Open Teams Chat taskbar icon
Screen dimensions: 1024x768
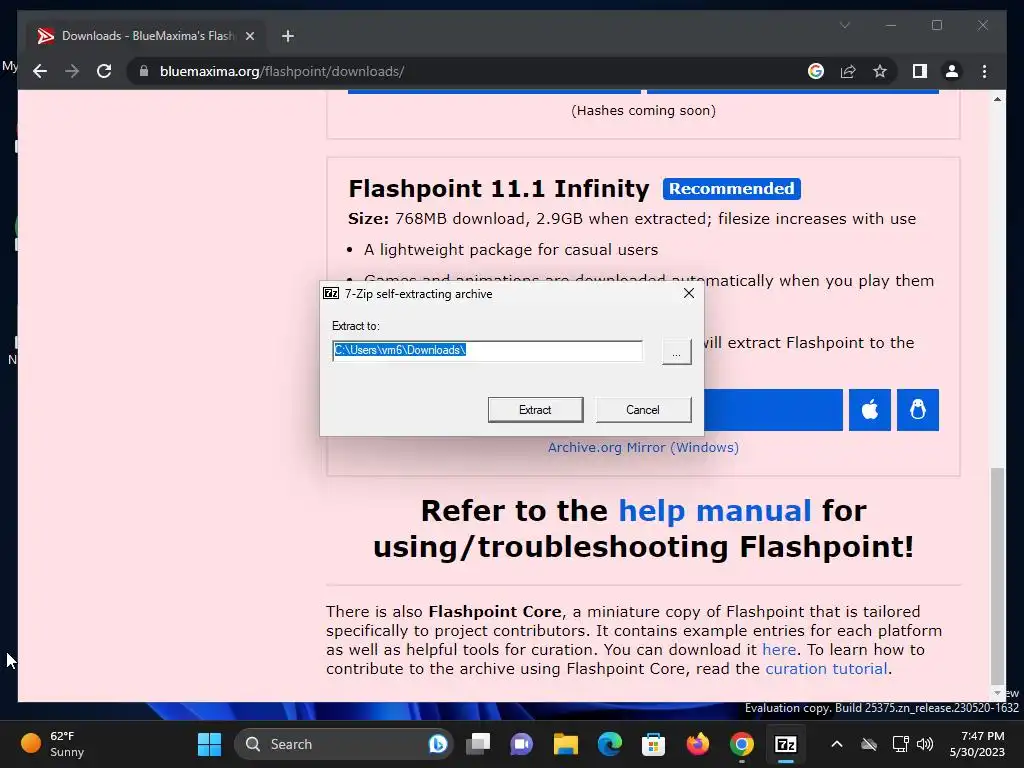(x=522, y=744)
